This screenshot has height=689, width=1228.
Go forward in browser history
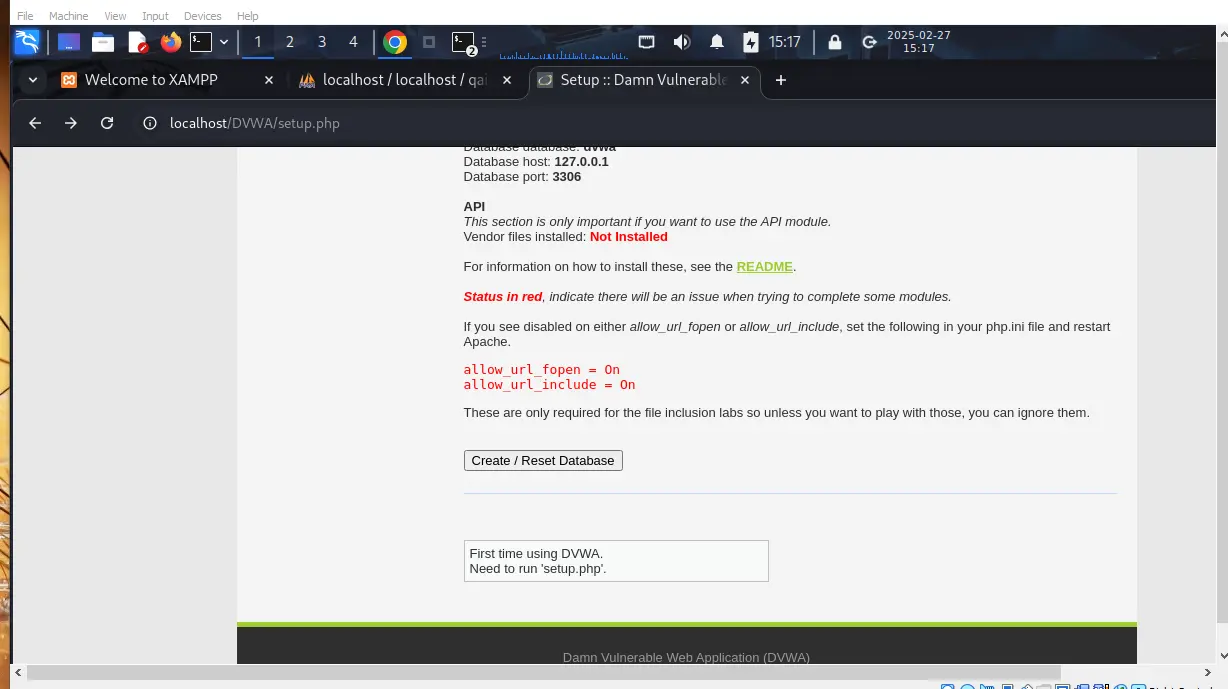click(71, 123)
